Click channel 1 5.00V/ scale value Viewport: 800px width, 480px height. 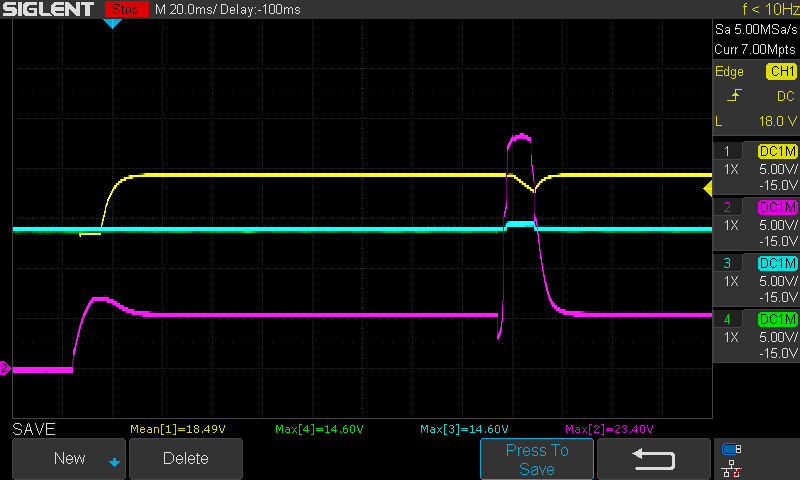pyautogui.click(x=778, y=169)
